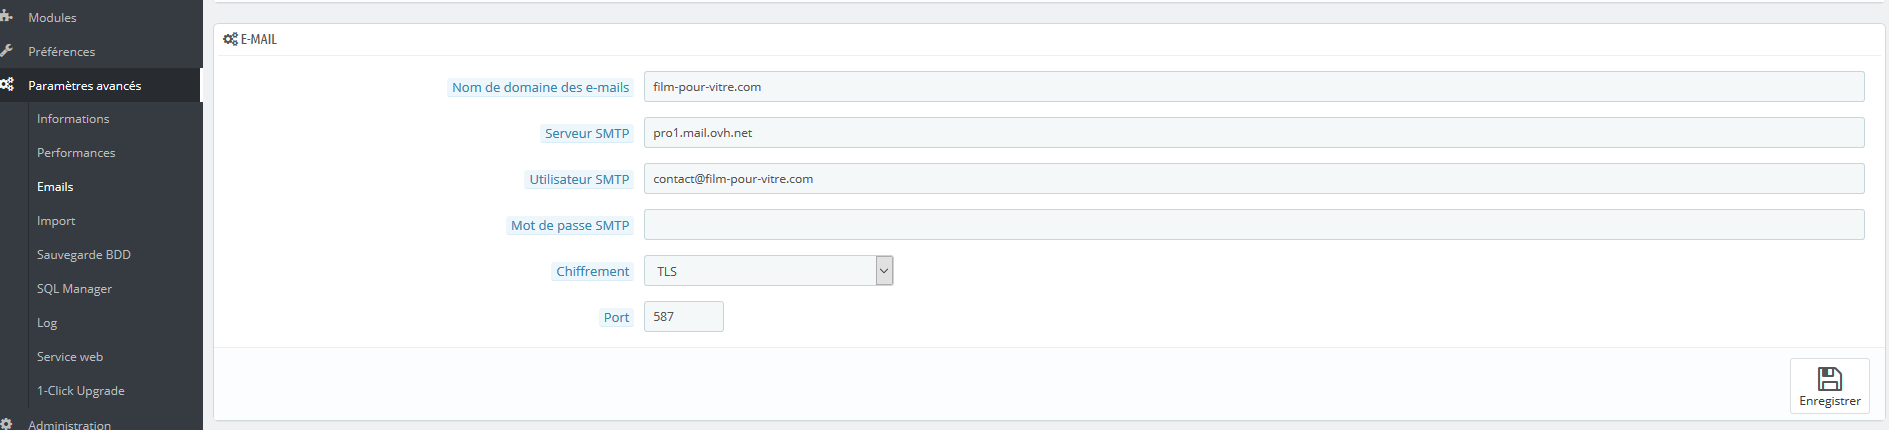Screen dimensions: 1889x430
Task: Click the Préférences wrench icon
Action: pyautogui.click(x=6, y=50)
